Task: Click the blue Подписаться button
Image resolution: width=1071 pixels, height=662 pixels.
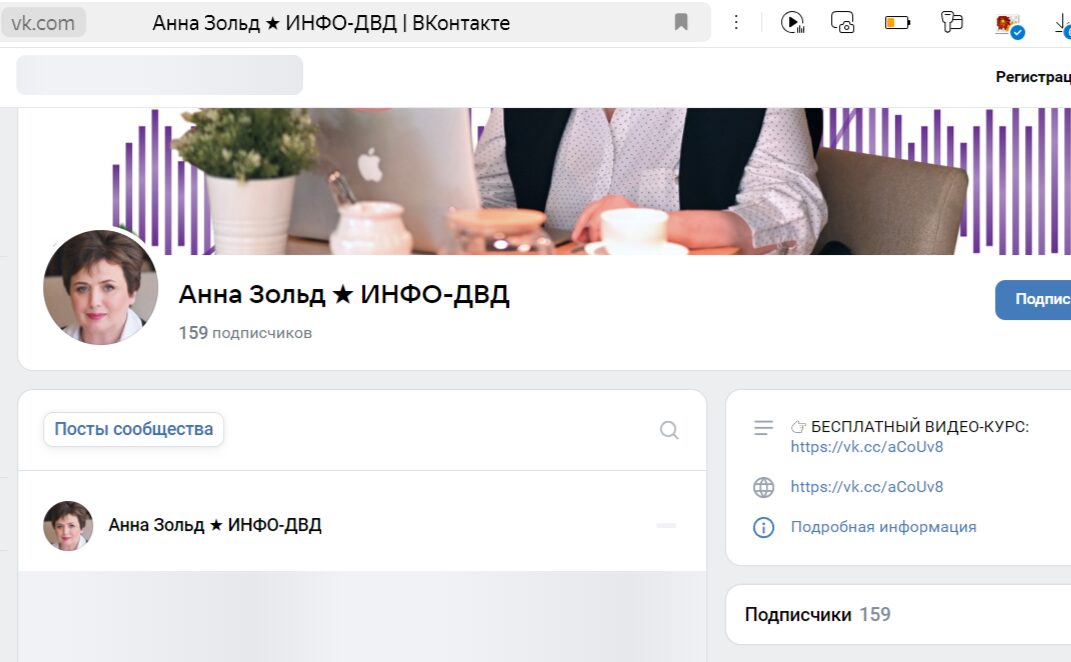Action: tap(1033, 299)
